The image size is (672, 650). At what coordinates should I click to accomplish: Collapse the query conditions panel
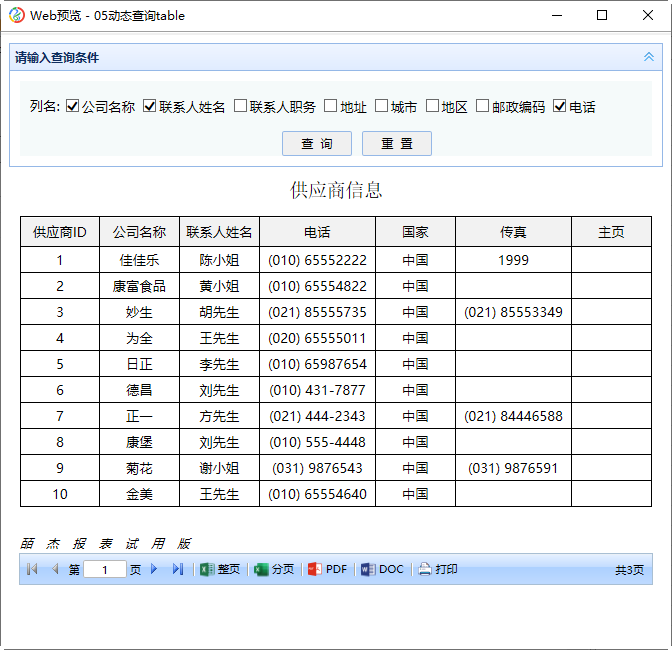tap(649, 57)
